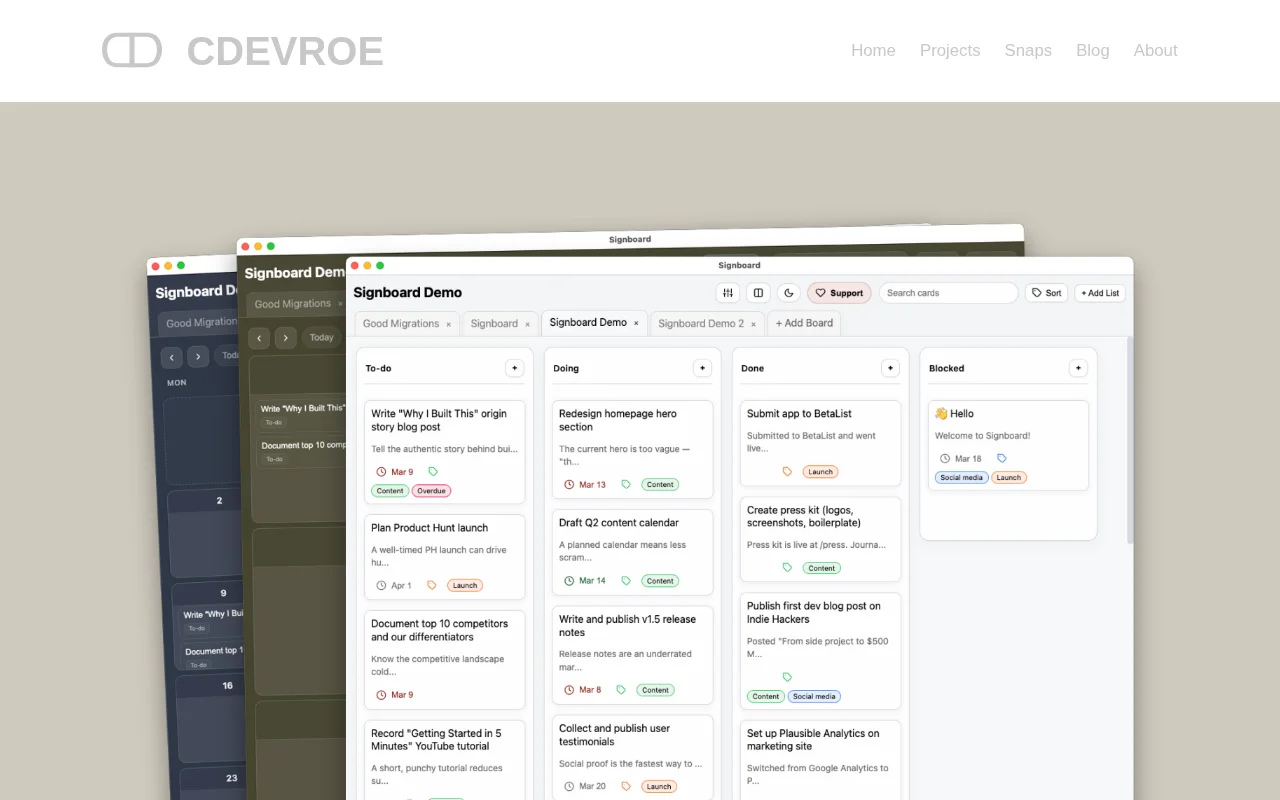Close the Signboard Demo 2 tab
Image resolution: width=1280 pixels, height=800 pixels.
click(753, 324)
